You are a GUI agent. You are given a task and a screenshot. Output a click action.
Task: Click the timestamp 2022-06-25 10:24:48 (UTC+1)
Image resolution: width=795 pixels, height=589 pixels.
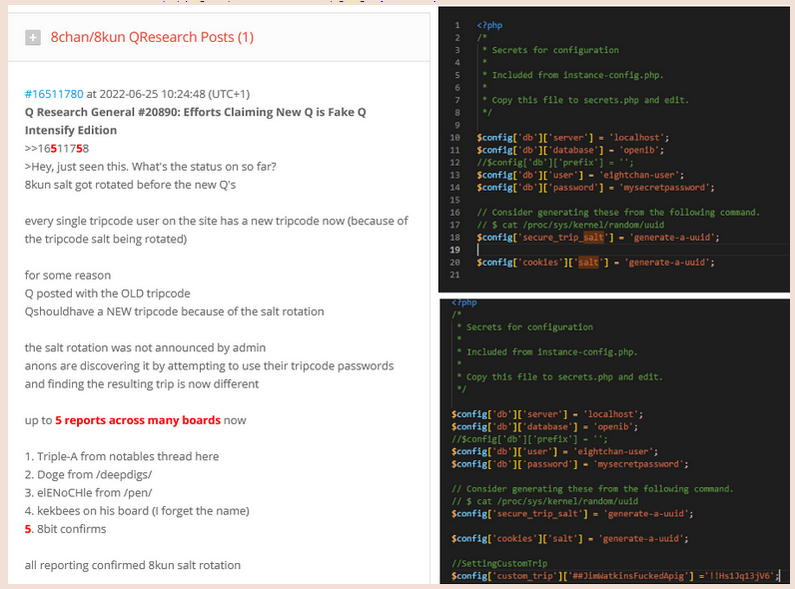pyautogui.click(x=174, y=94)
